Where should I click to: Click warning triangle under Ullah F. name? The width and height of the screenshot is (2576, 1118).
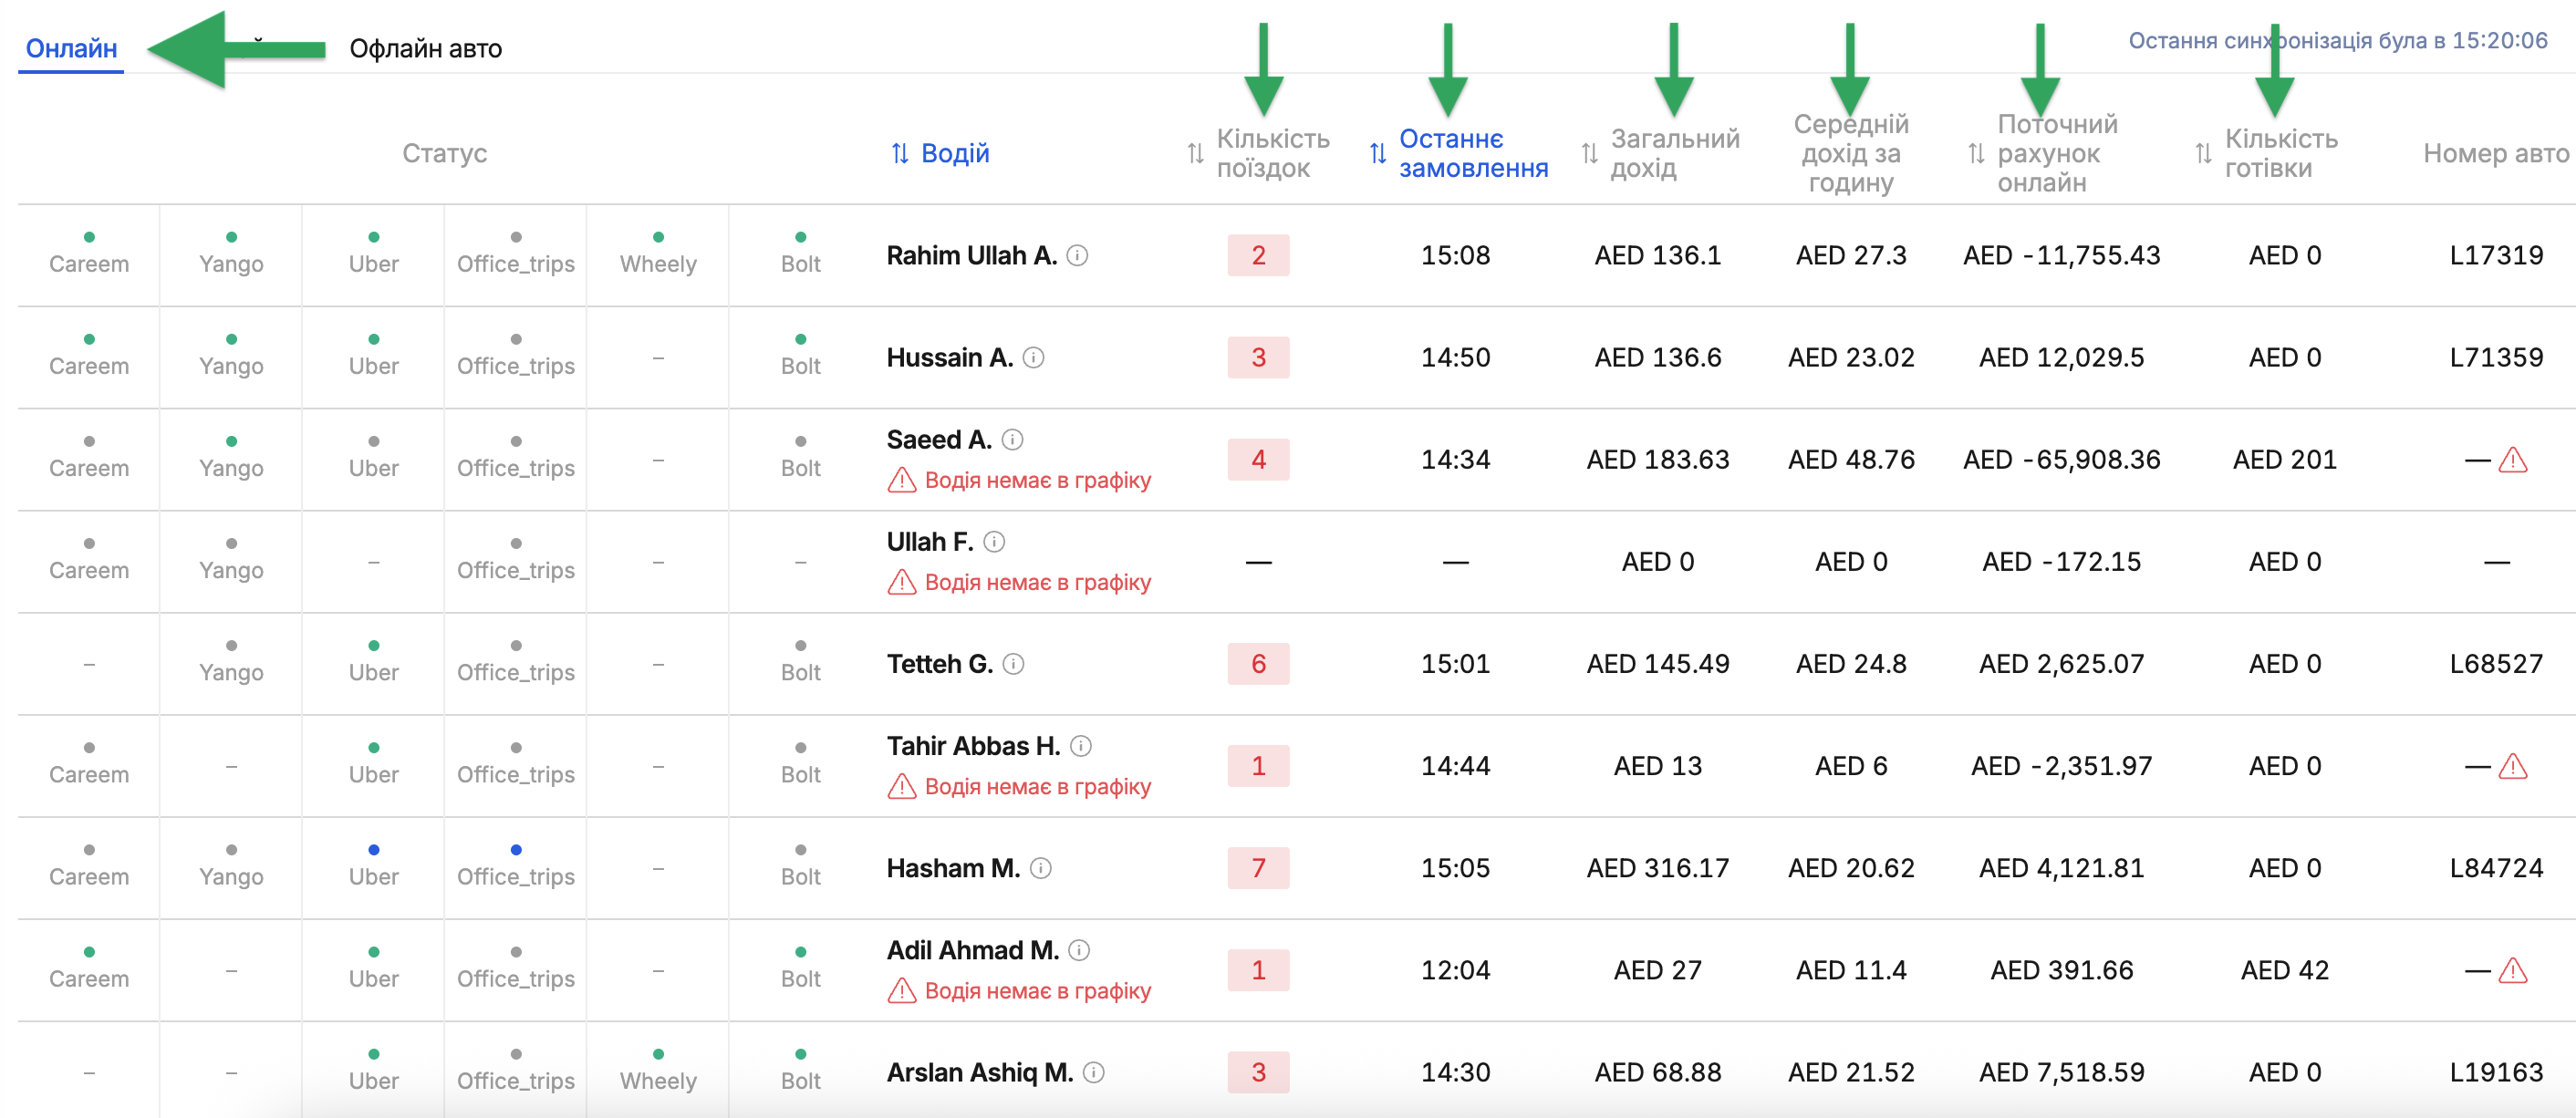[x=901, y=583]
